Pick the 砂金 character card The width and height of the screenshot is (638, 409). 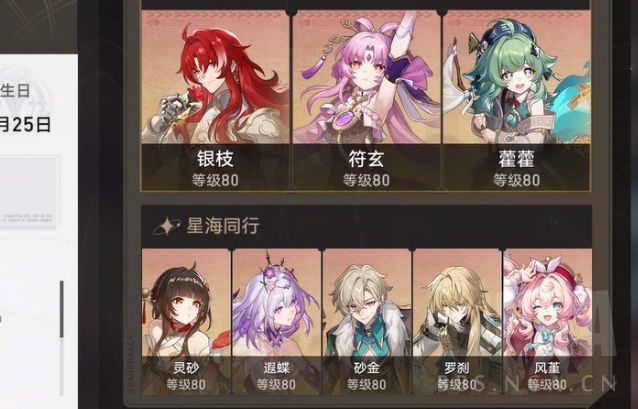pos(367,322)
